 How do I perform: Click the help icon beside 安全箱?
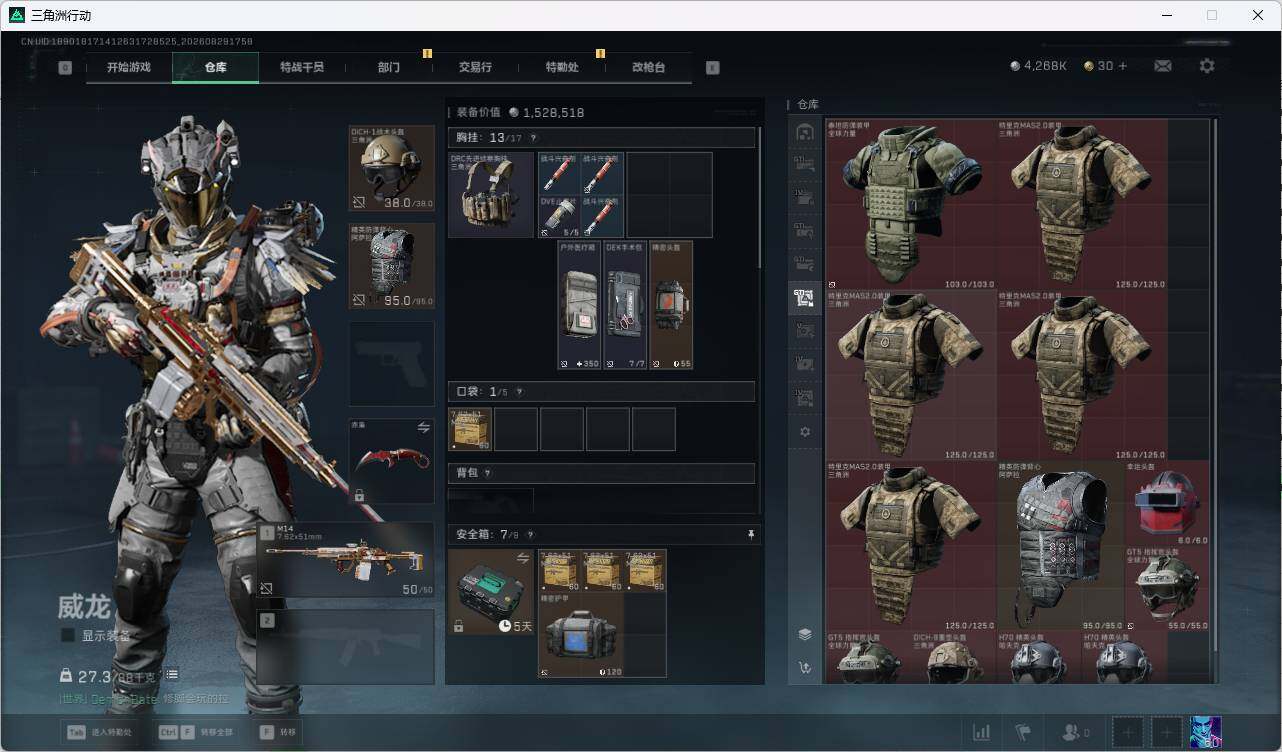[x=529, y=535]
